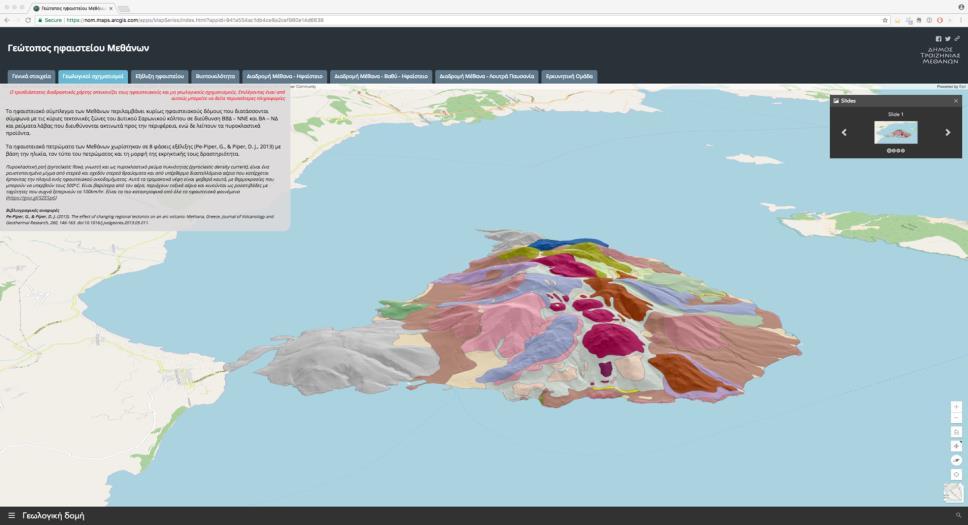Open the Γενικά στοιχεία tab
This screenshot has width=968, height=525.
tap(31, 77)
